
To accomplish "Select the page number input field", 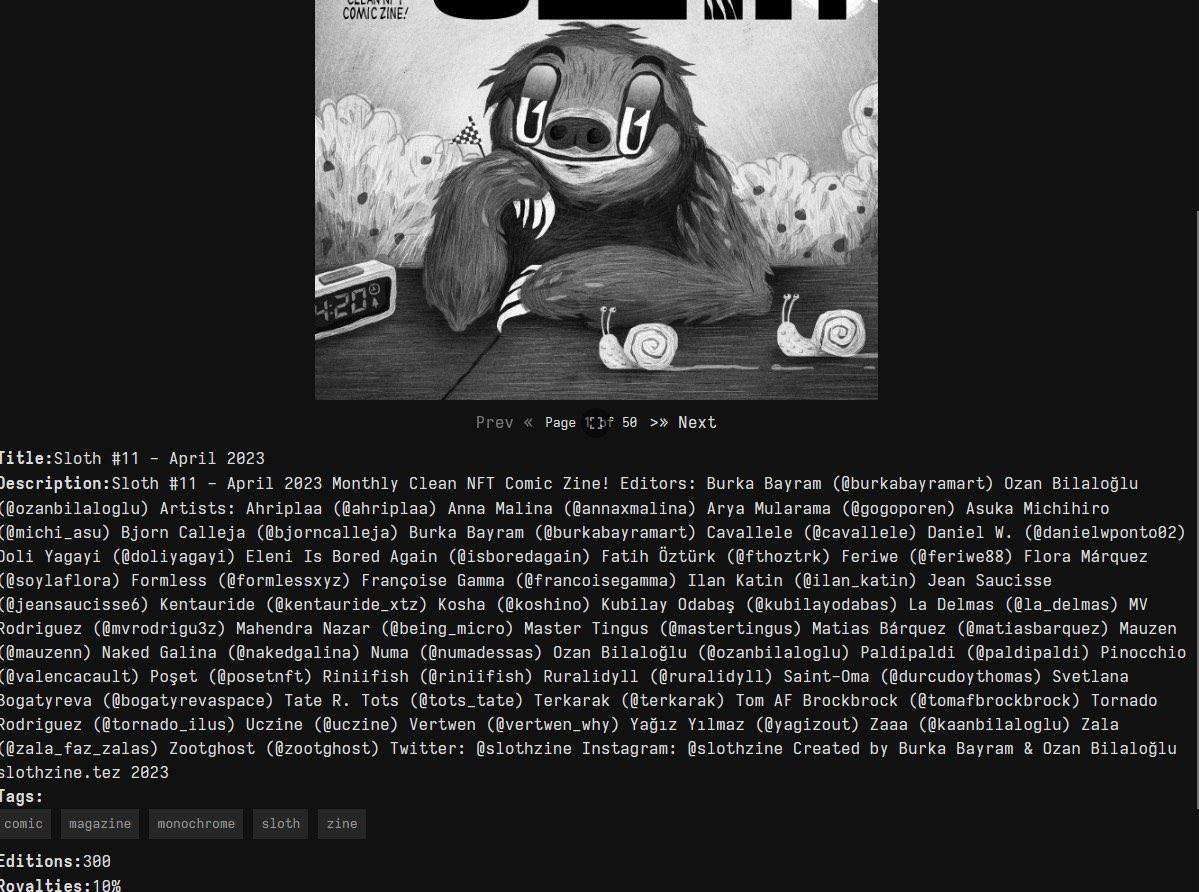I will [x=596, y=422].
